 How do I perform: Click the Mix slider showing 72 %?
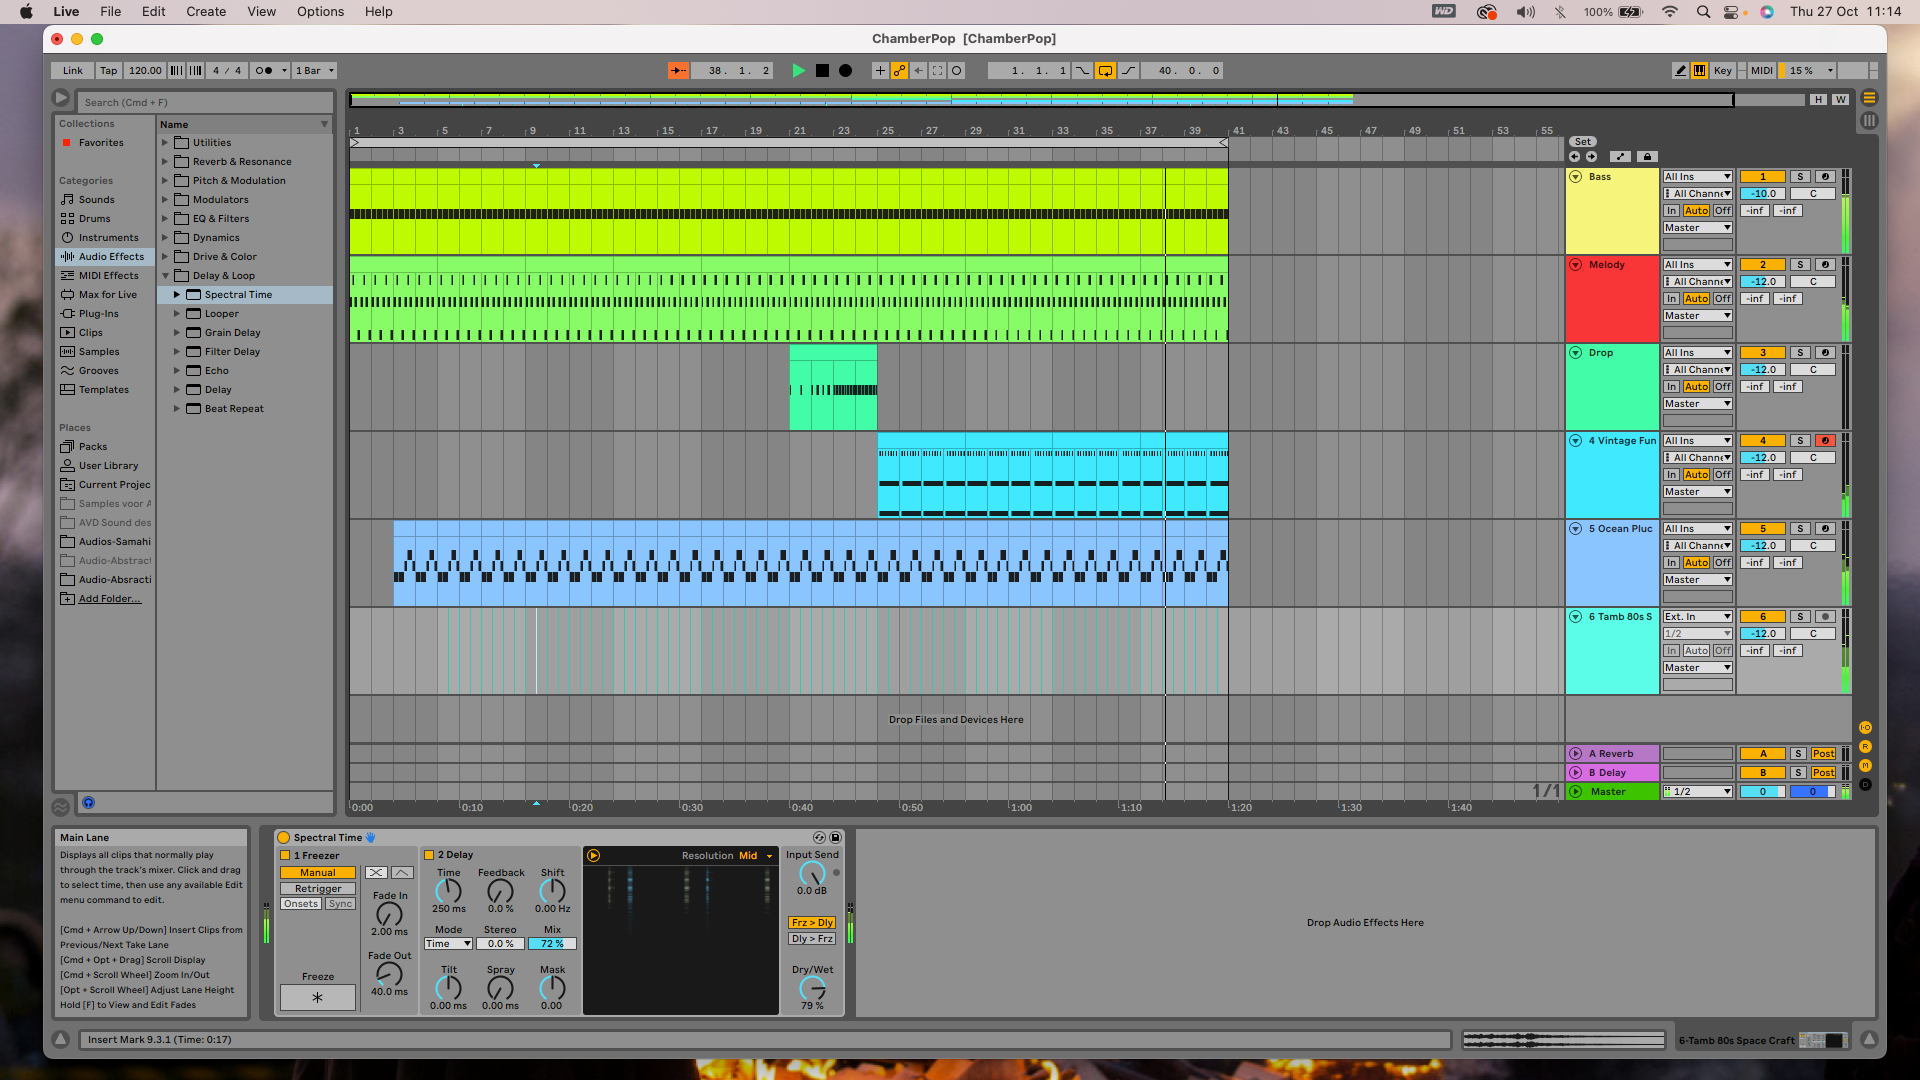pyautogui.click(x=553, y=944)
